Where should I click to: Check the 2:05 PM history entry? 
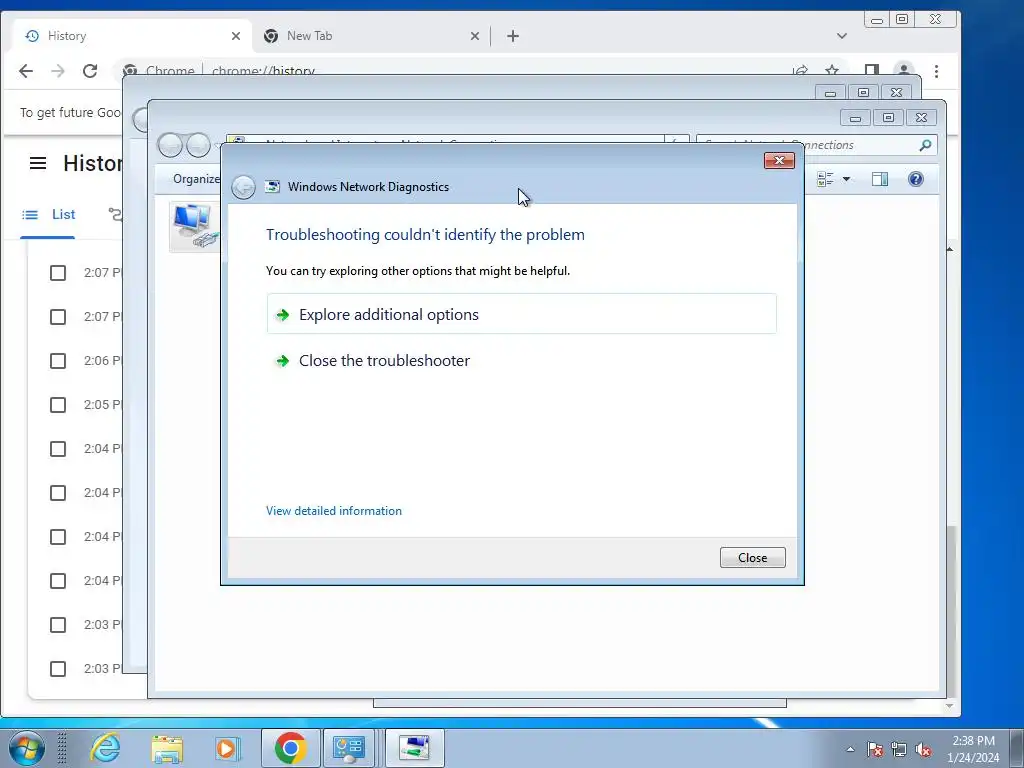(58, 405)
